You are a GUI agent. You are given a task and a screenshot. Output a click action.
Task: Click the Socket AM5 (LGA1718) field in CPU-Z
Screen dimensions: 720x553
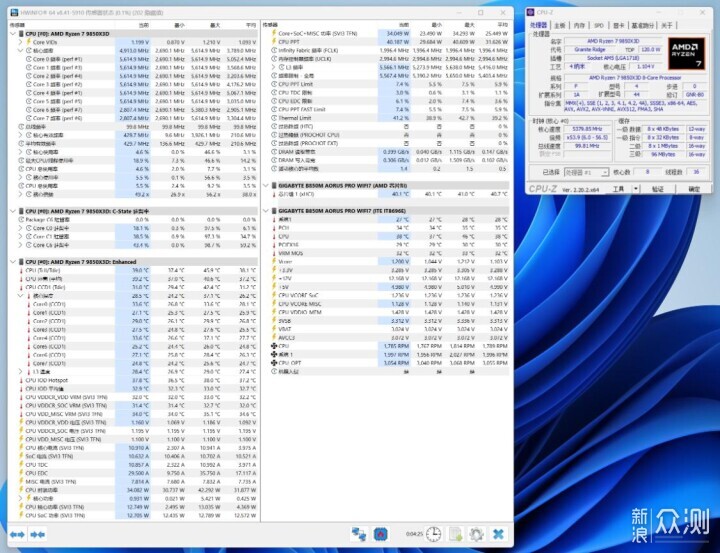point(613,58)
